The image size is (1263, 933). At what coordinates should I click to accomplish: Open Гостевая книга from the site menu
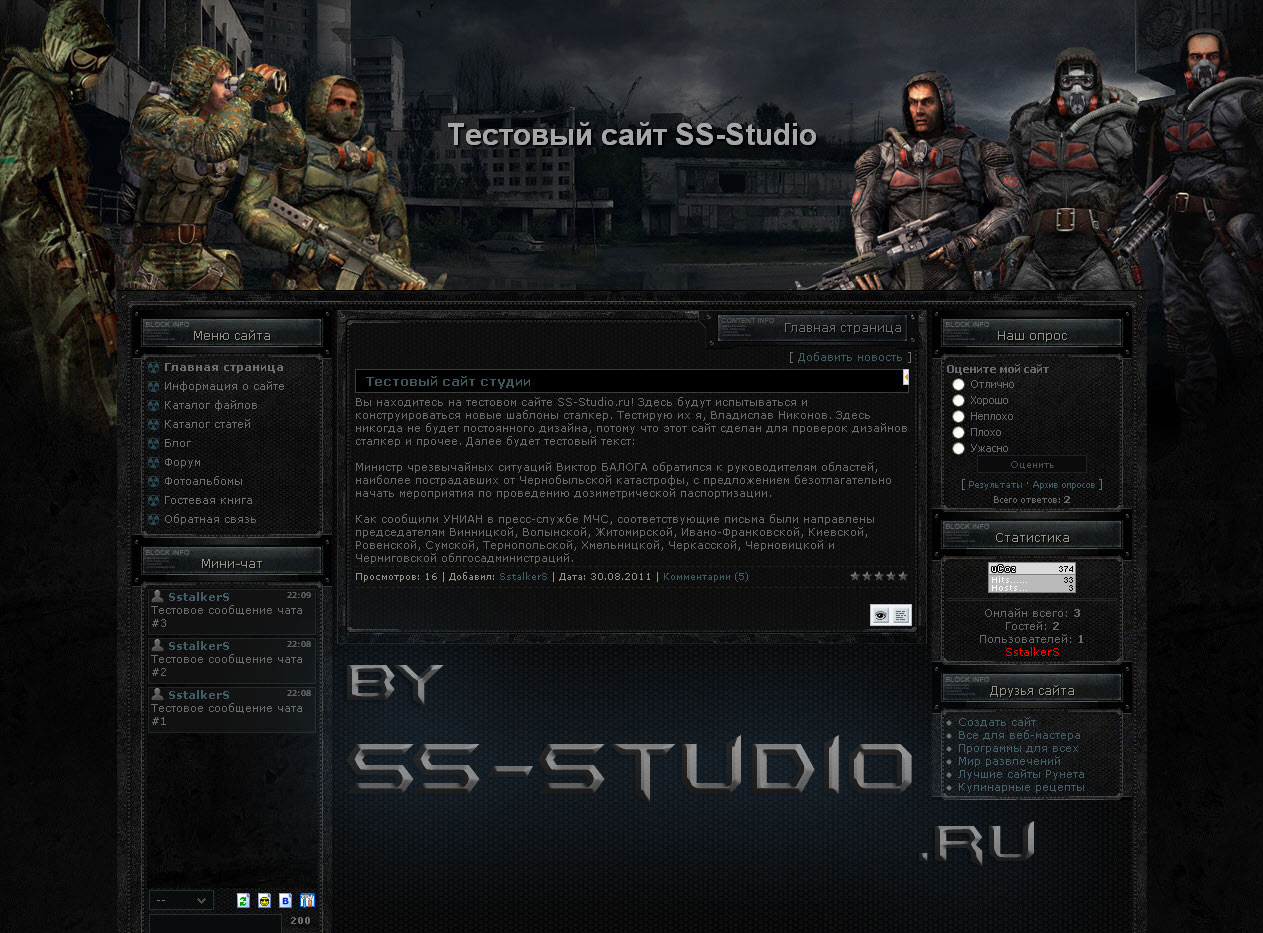tap(208, 500)
